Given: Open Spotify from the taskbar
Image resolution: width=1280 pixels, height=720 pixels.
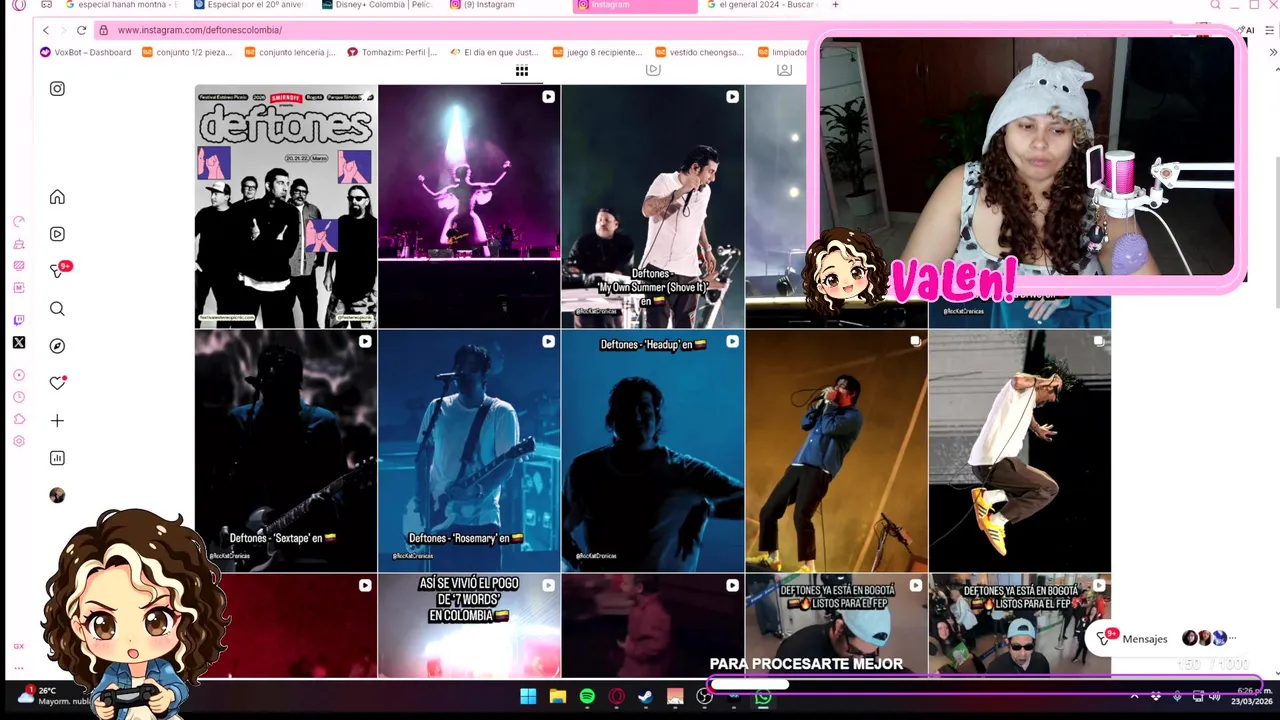Looking at the screenshot, I should tap(587, 696).
